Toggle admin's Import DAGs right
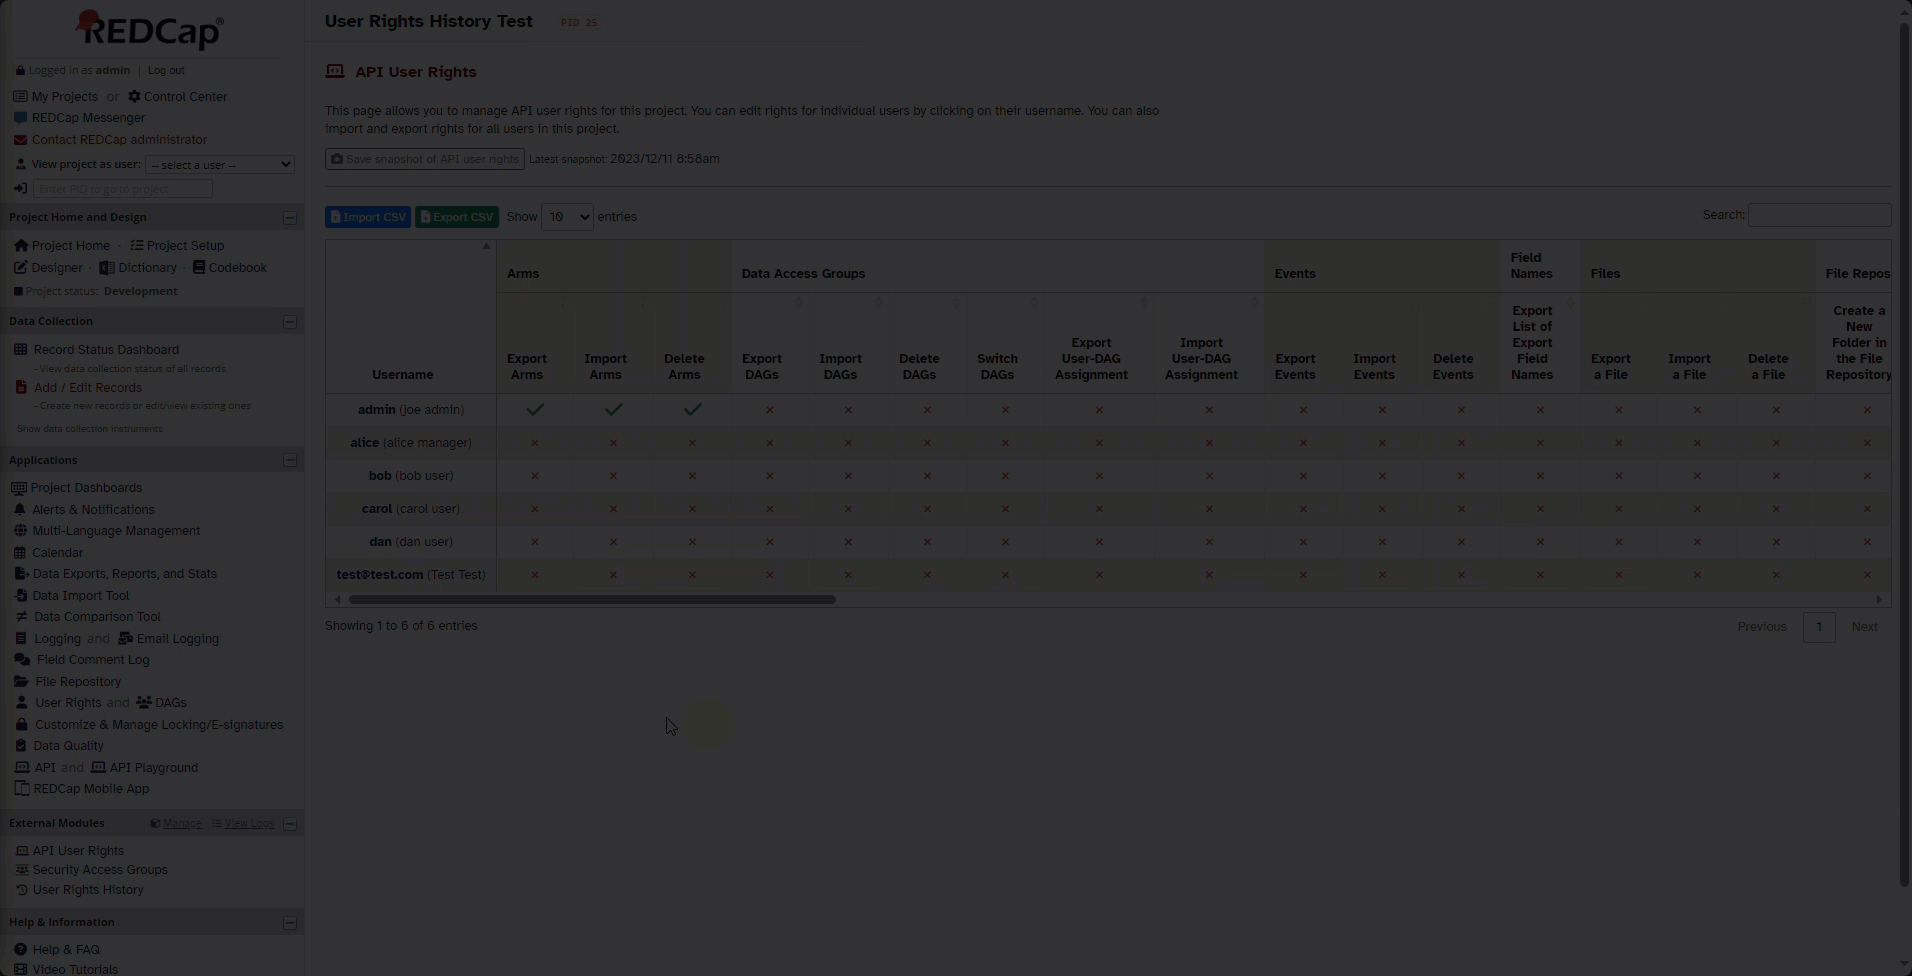Screen dimensions: 1912x976 click(848, 410)
